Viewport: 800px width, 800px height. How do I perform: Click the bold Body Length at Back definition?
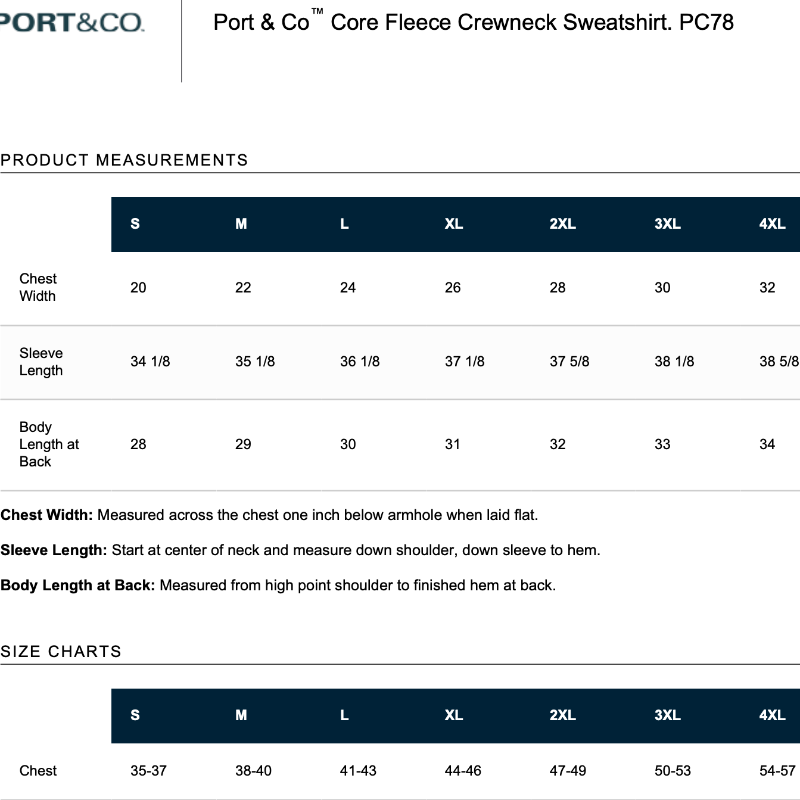77,585
